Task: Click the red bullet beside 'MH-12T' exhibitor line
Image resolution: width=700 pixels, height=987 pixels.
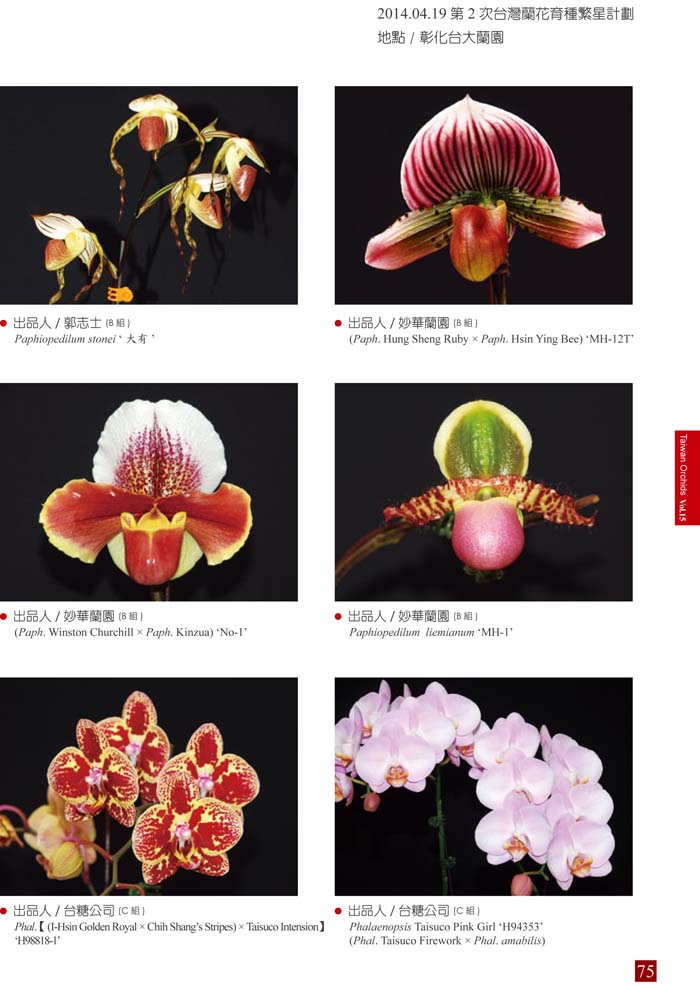Action: tap(339, 324)
